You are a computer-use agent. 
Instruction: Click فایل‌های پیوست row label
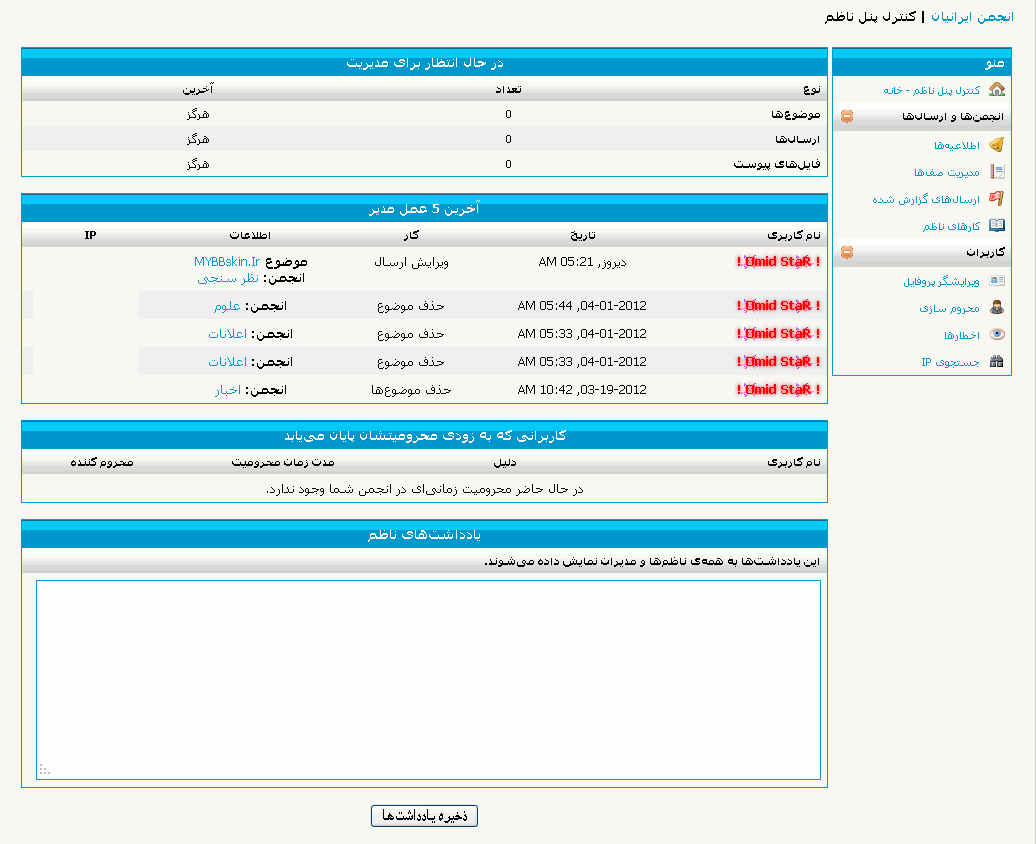[777, 164]
